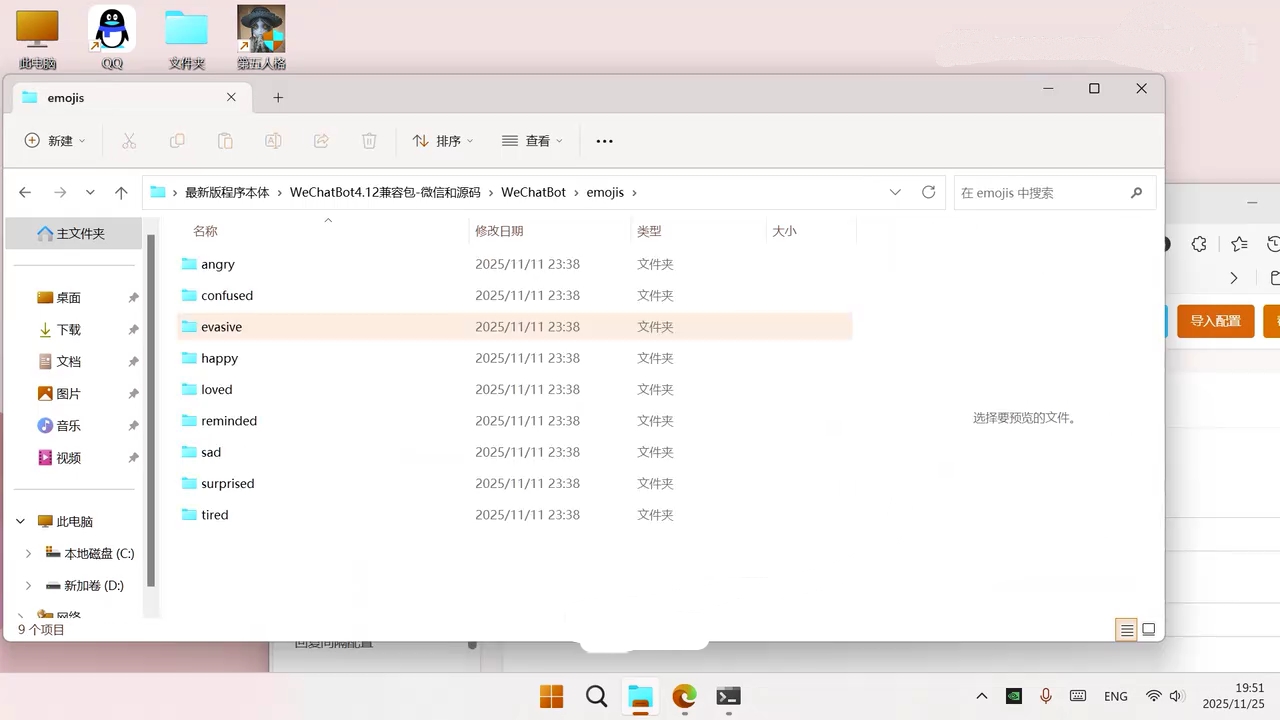Navigate to WeChatBot via the breadcrumb
1280x720 pixels.
(533, 192)
